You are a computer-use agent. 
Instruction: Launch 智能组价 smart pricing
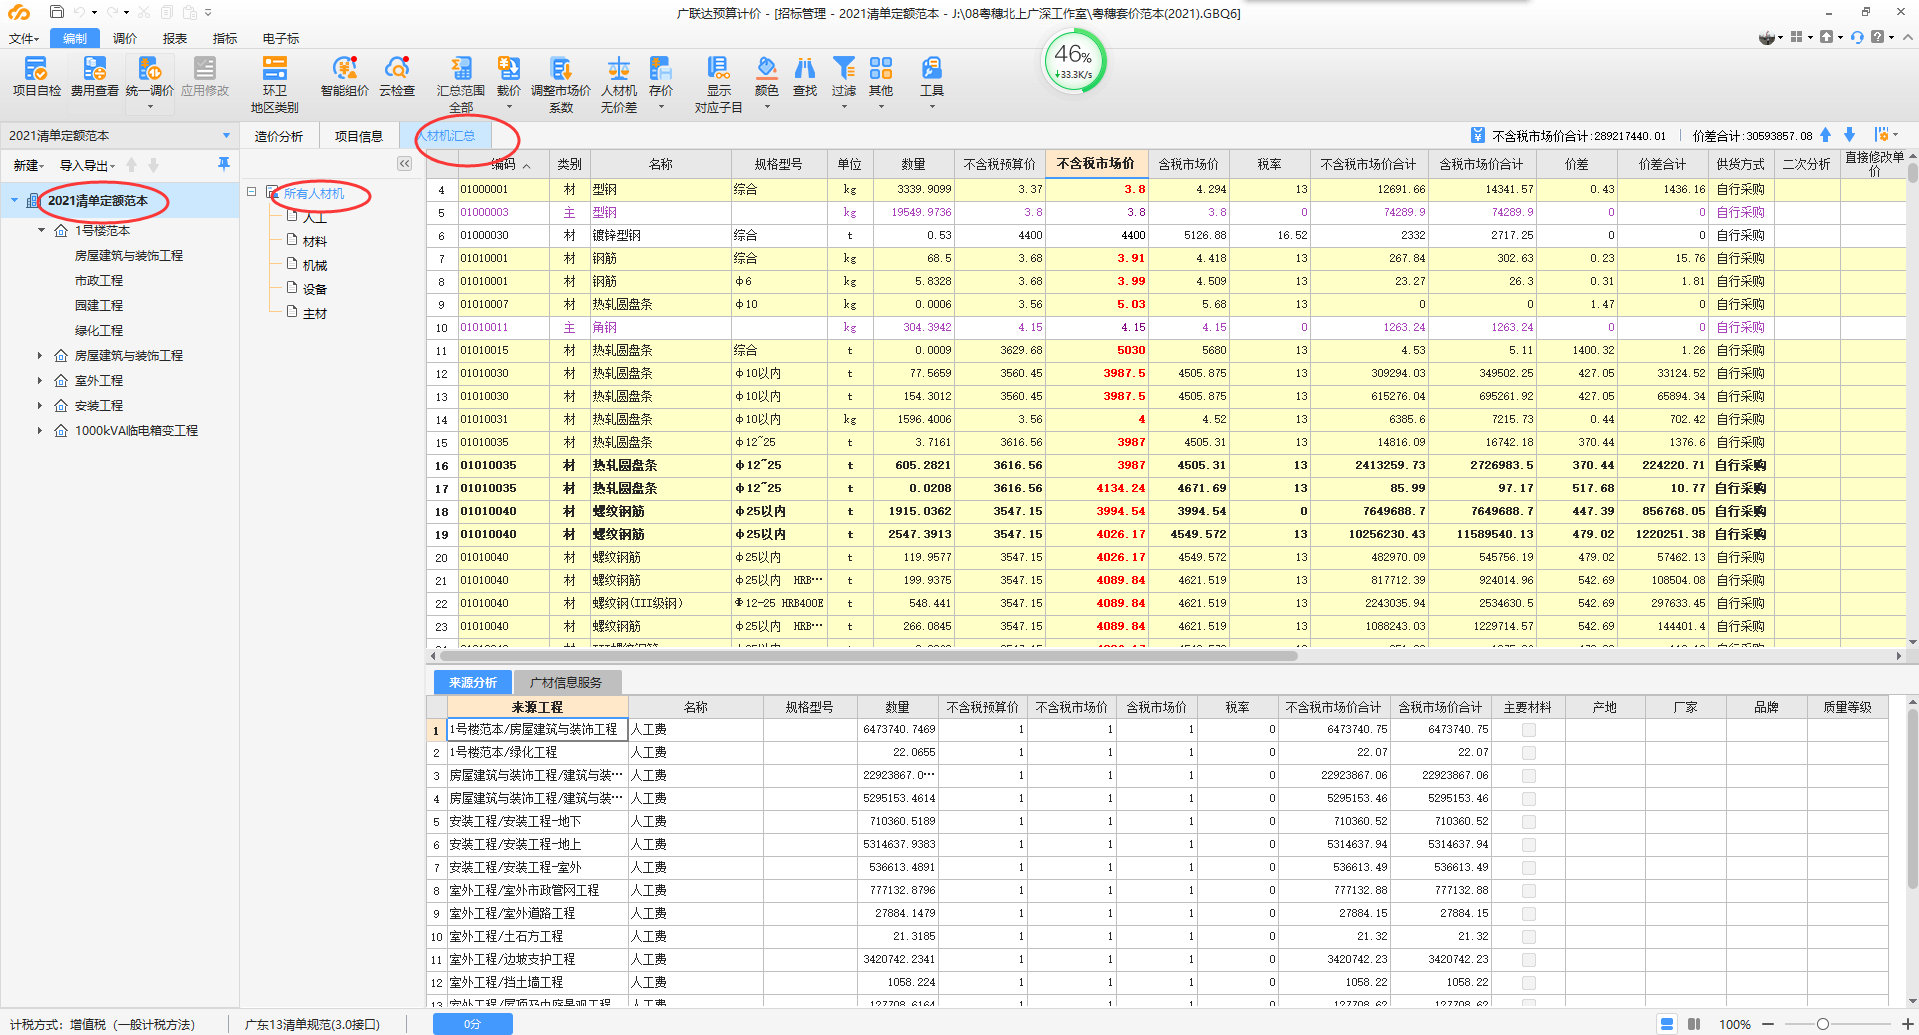click(345, 76)
